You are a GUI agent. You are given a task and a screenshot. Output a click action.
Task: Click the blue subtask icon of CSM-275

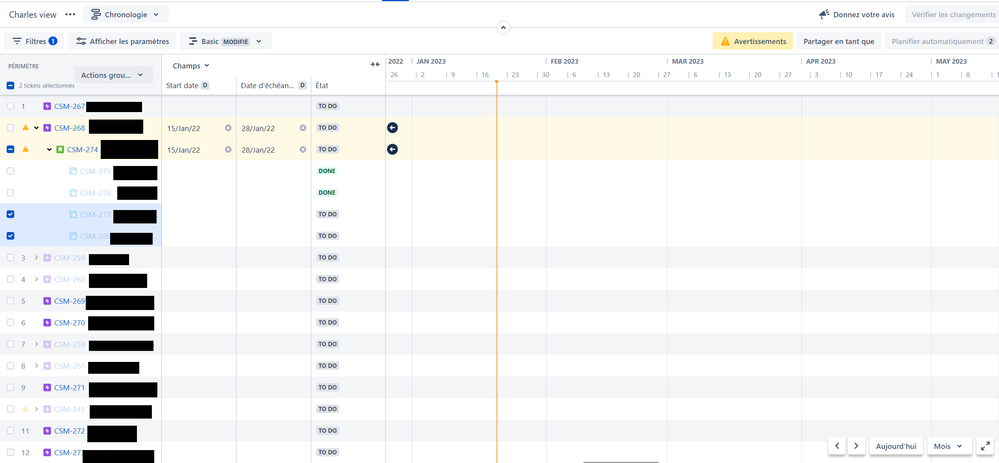[73, 171]
